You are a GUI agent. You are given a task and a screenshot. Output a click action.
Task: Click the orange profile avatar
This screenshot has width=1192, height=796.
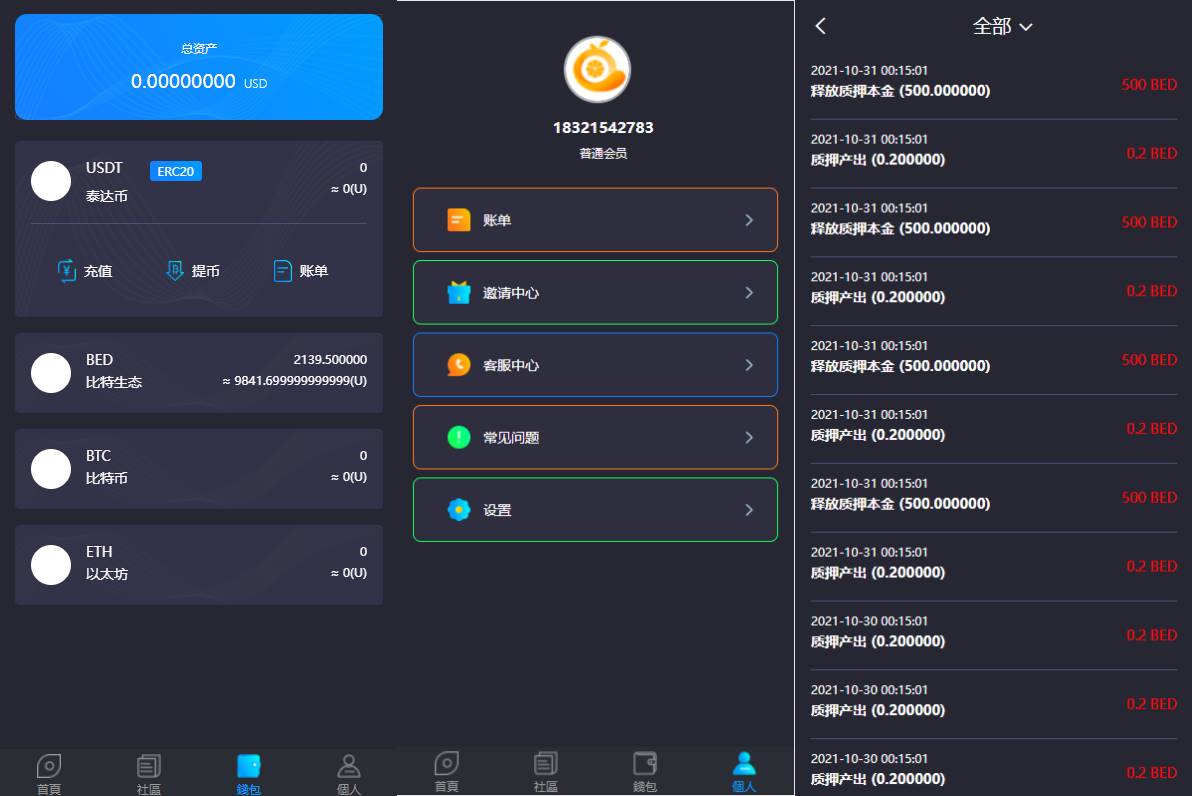pyautogui.click(x=598, y=69)
